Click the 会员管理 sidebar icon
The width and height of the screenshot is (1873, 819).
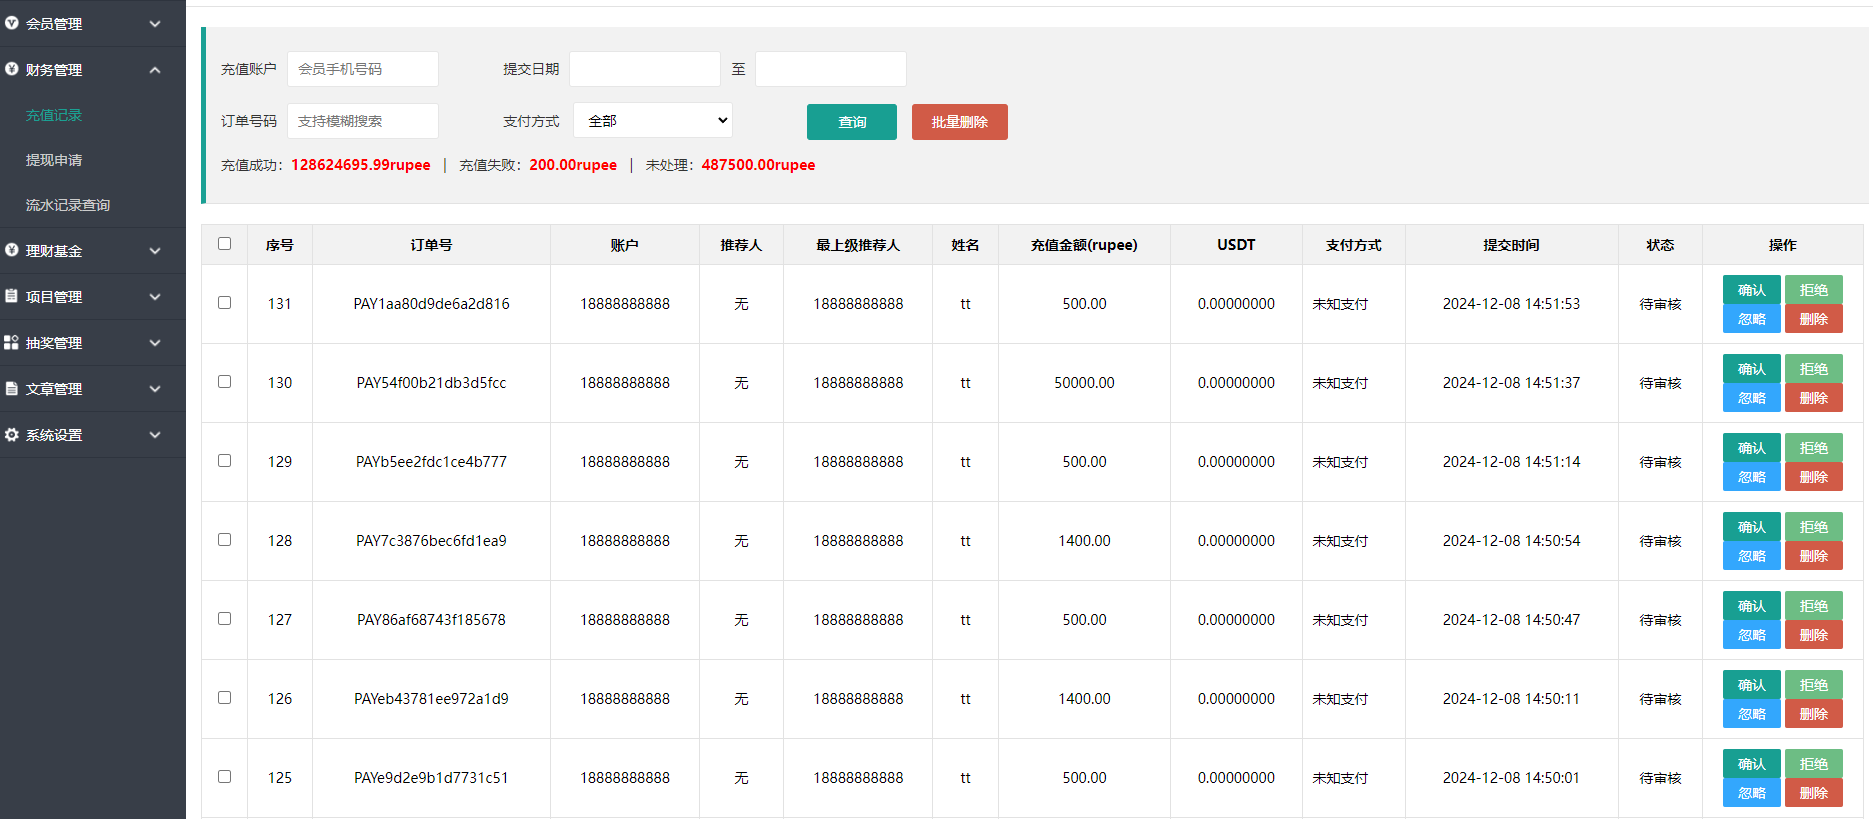12,23
